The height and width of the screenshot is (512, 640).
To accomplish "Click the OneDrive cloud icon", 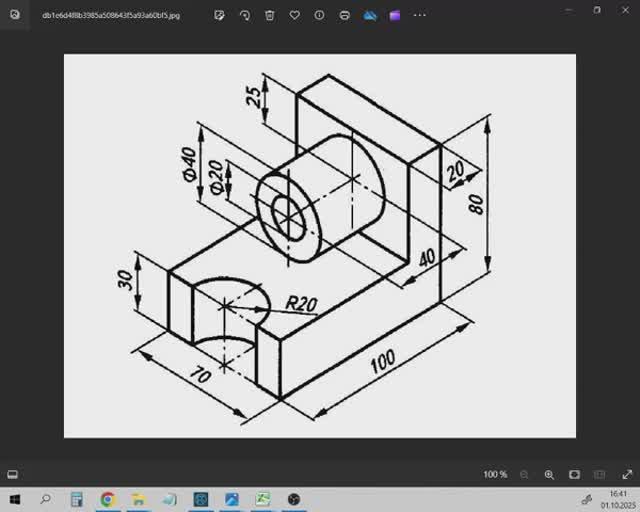I will pyautogui.click(x=370, y=16).
